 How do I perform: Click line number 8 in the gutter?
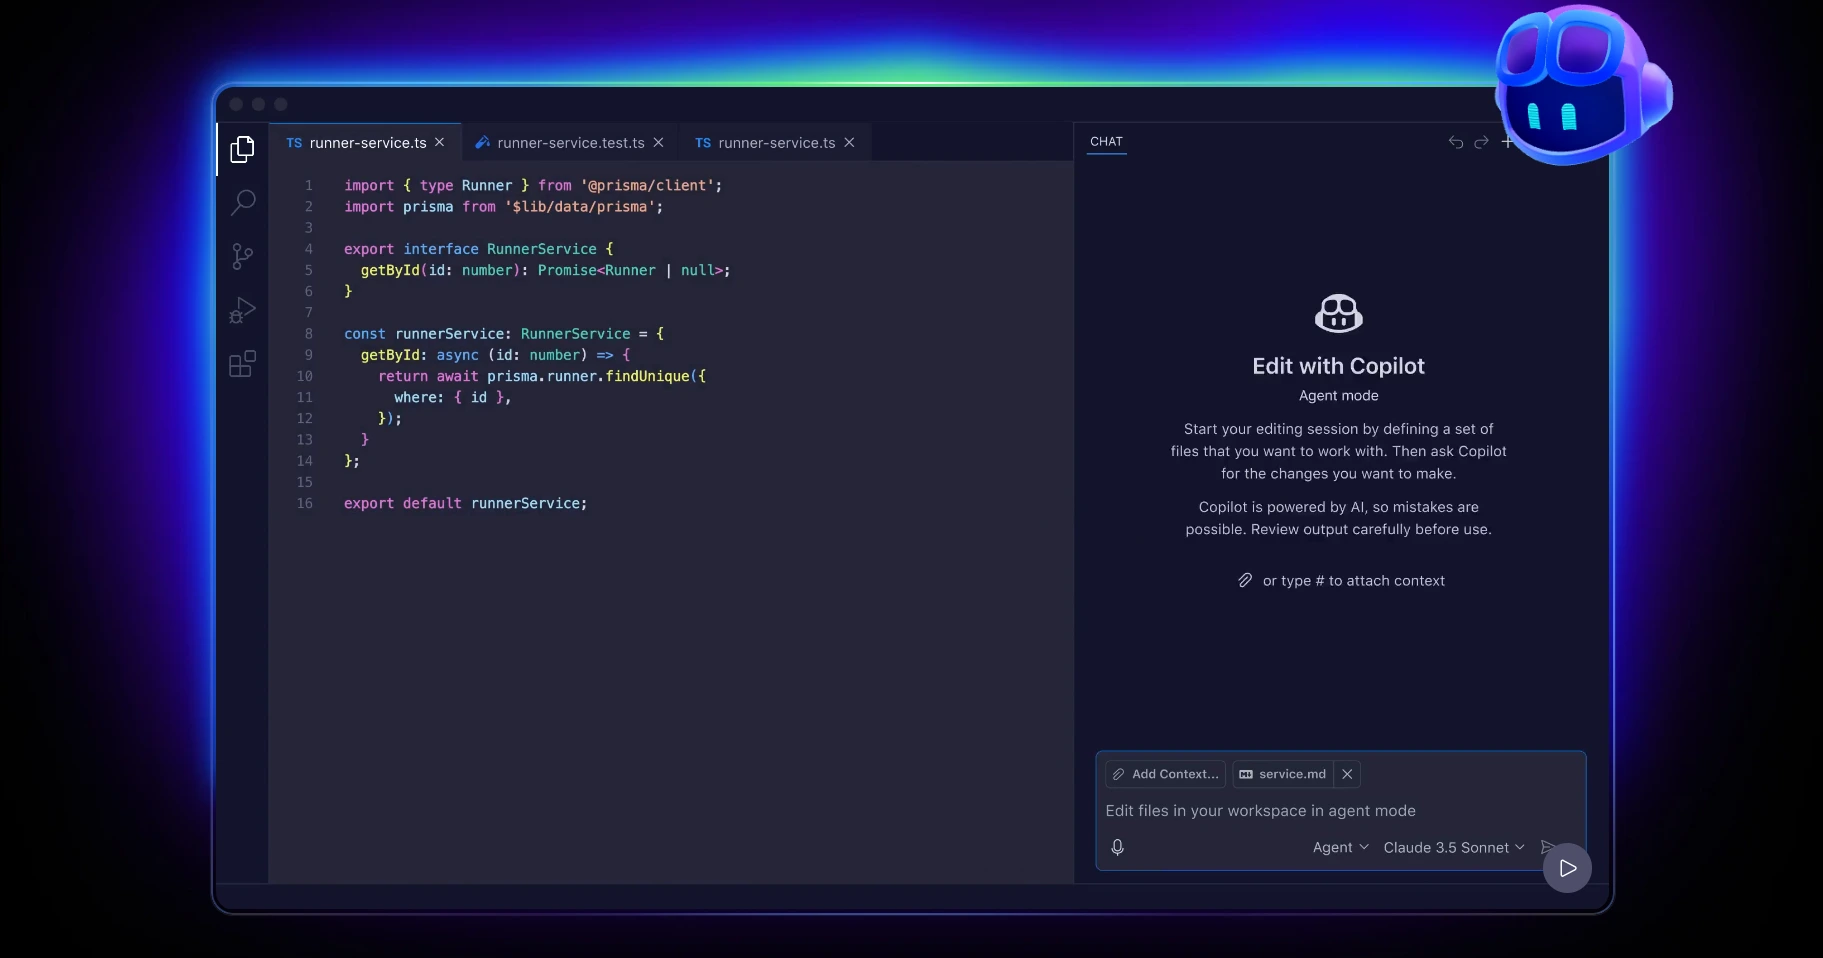click(x=308, y=334)
